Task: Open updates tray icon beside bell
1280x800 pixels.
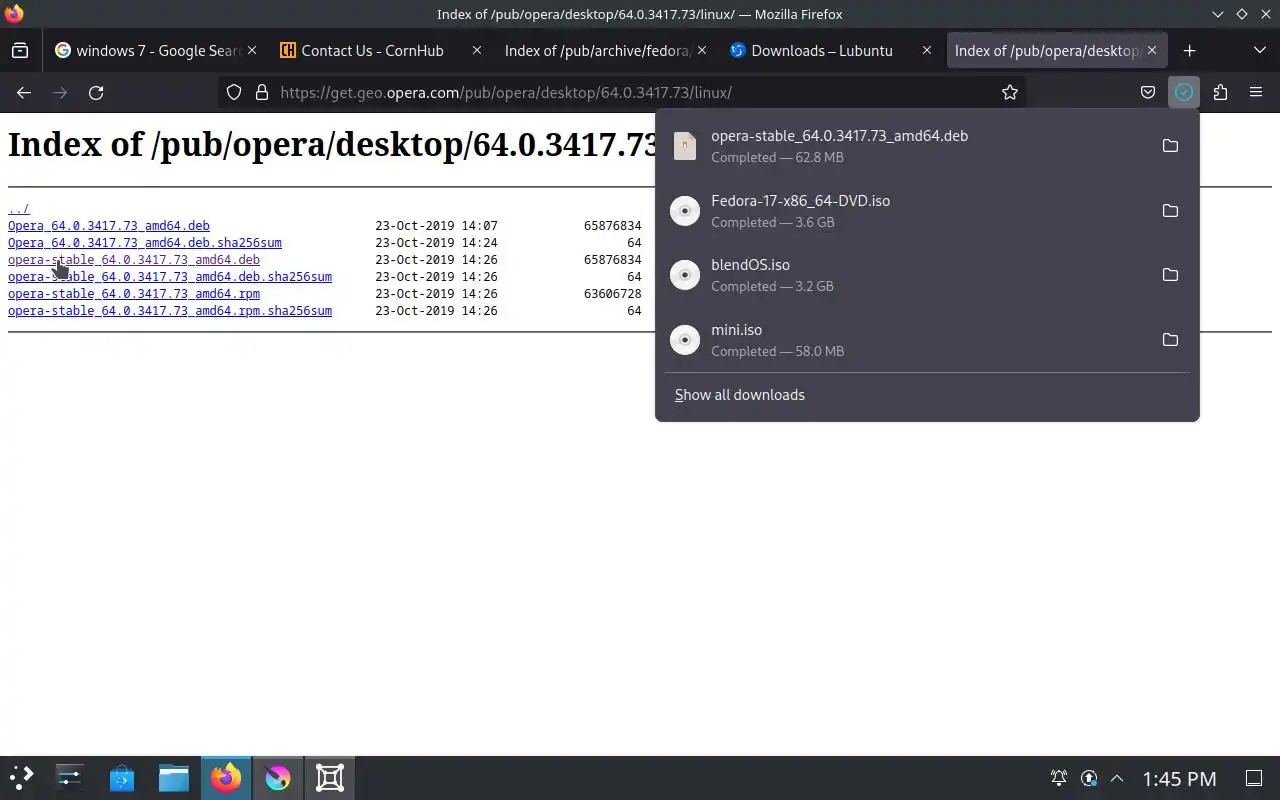Action: (1089, 778)
